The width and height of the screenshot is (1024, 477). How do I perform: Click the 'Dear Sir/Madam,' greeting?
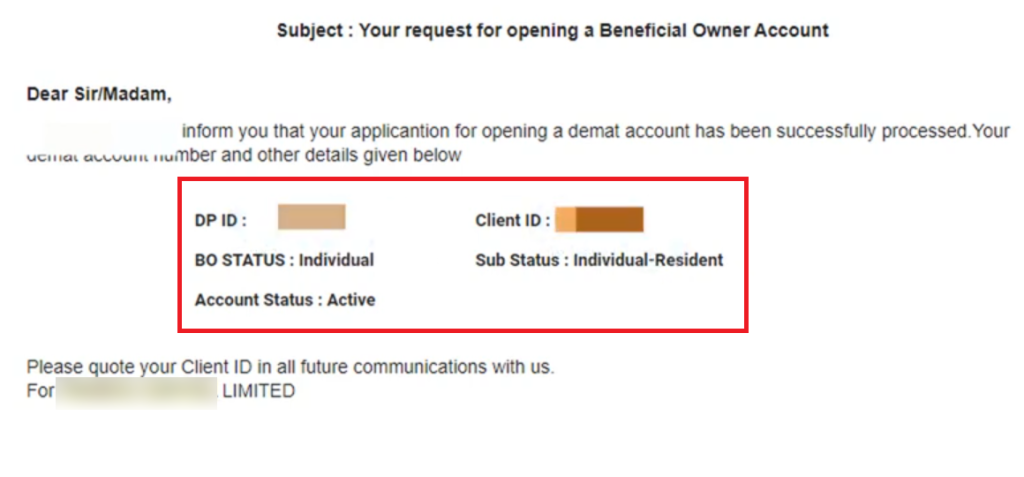pos(99,95)
